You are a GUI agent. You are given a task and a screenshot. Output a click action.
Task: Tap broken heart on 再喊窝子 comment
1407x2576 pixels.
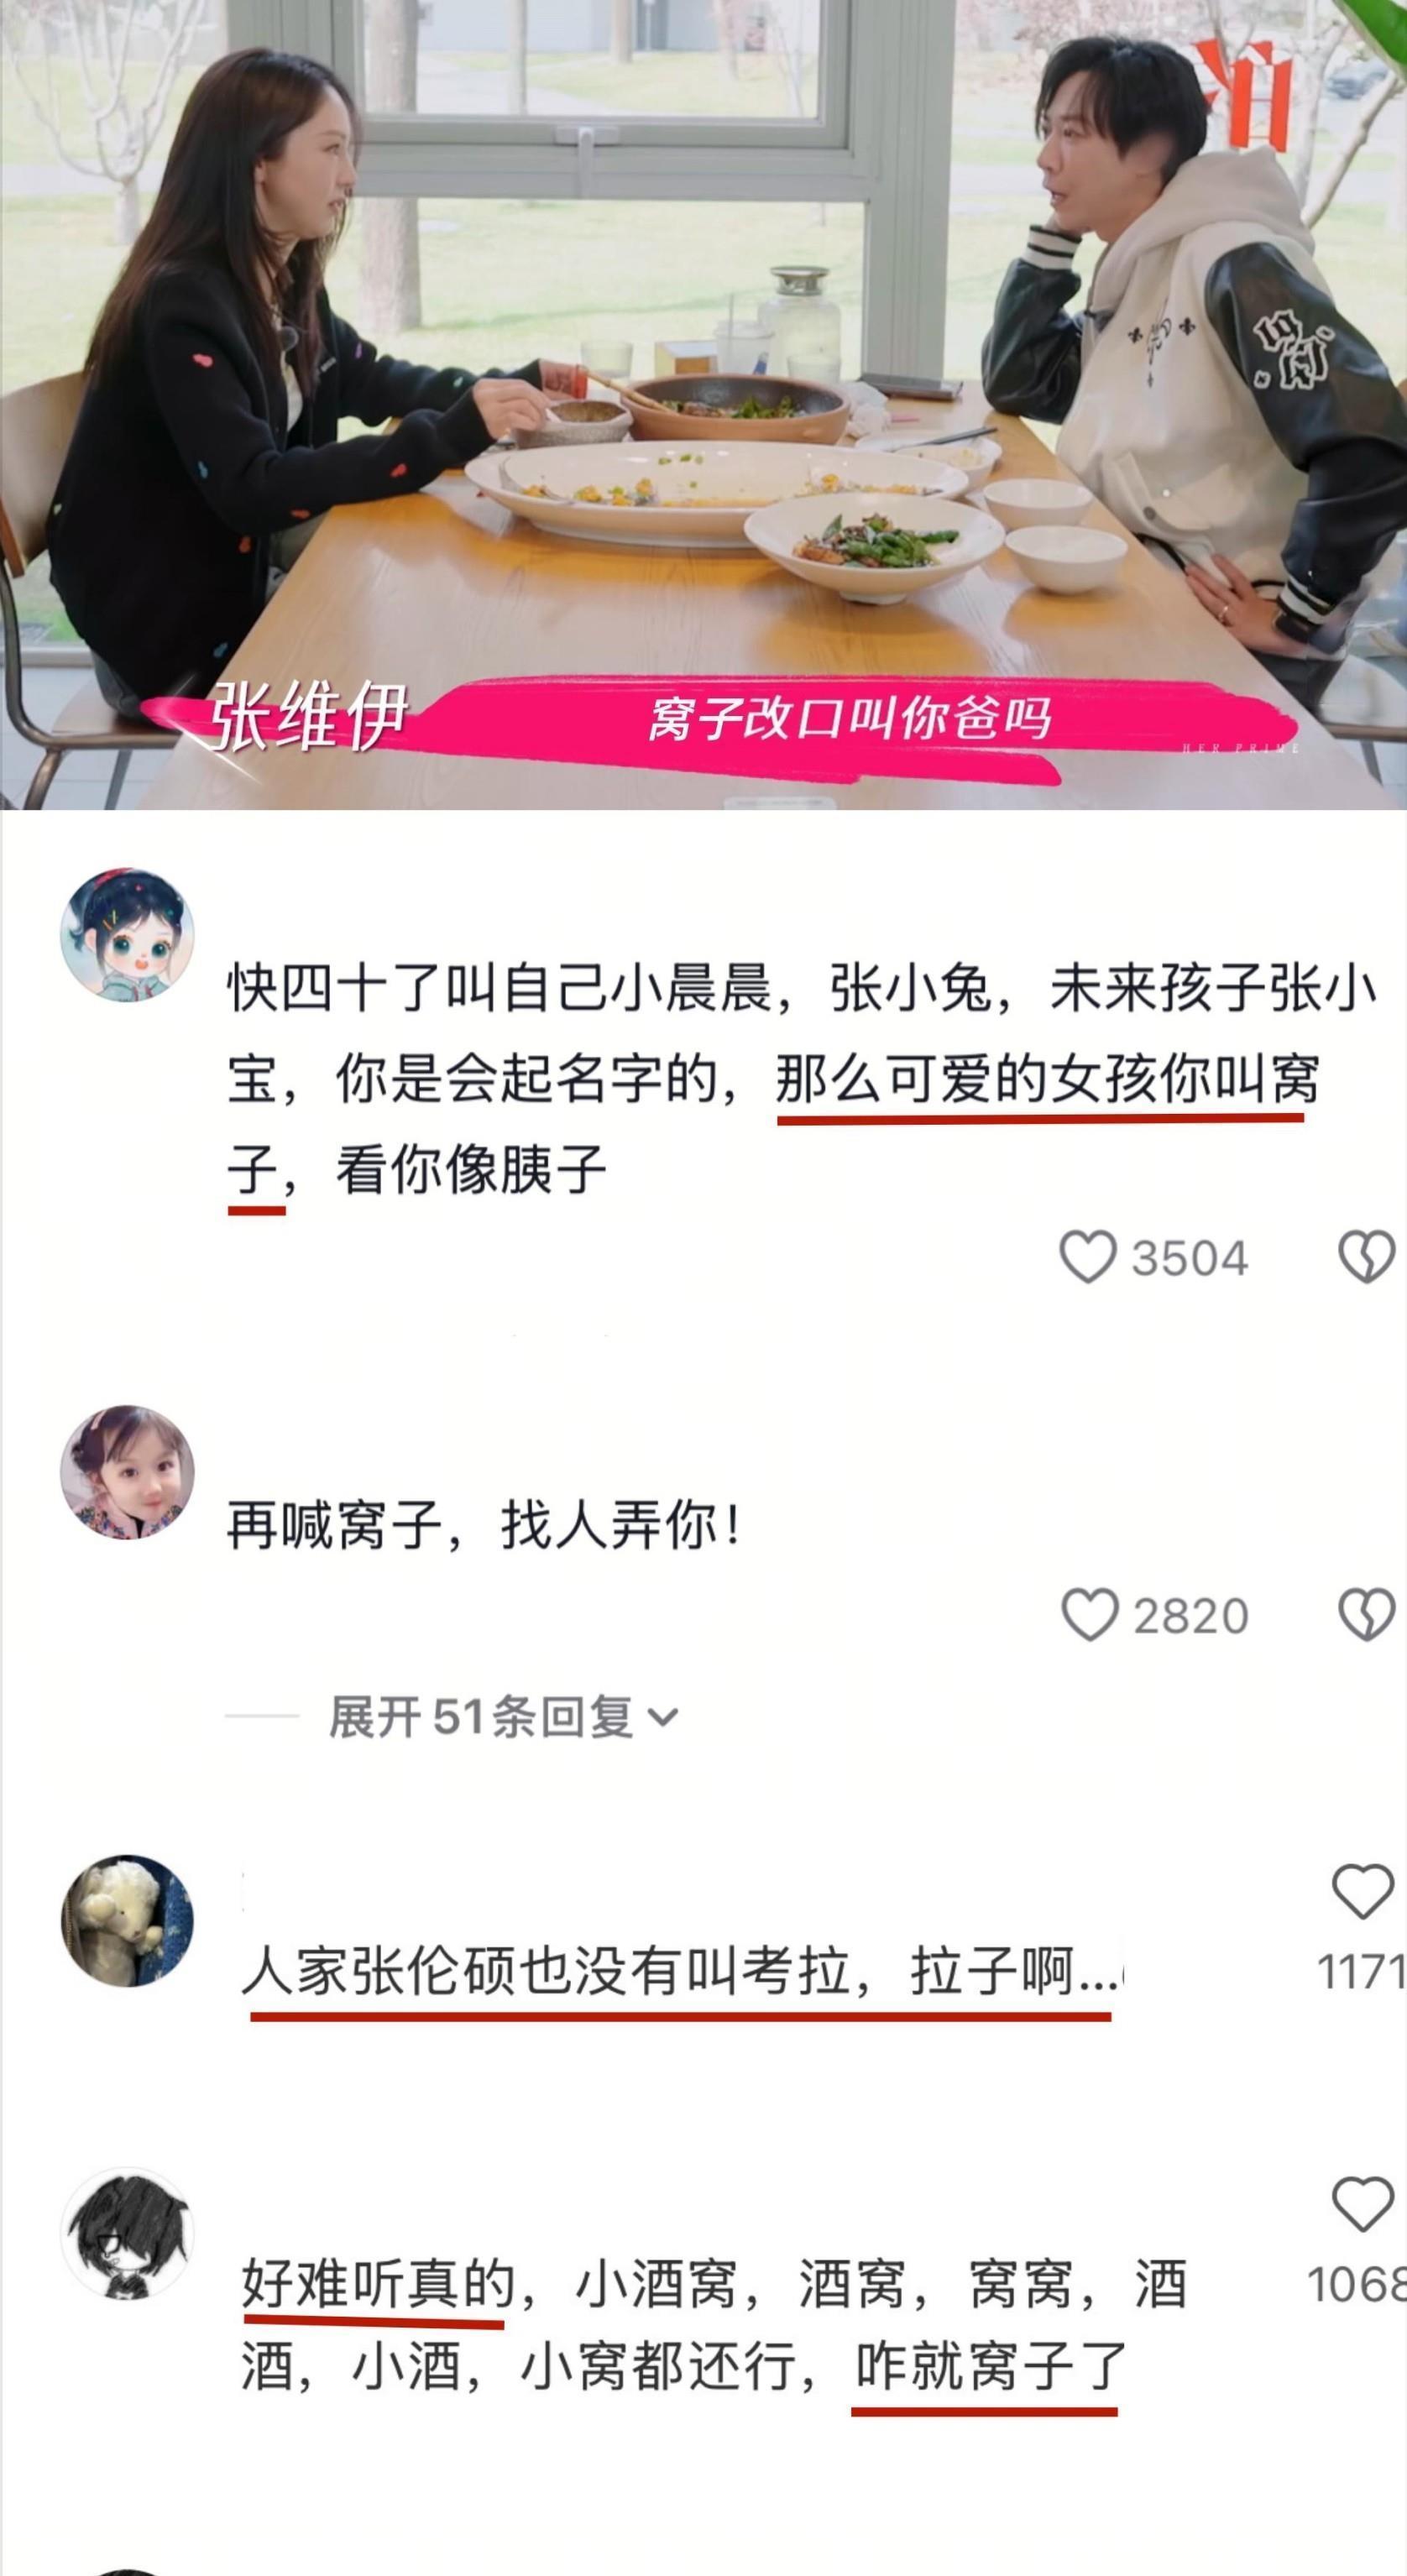(x=1366, y=1615)
